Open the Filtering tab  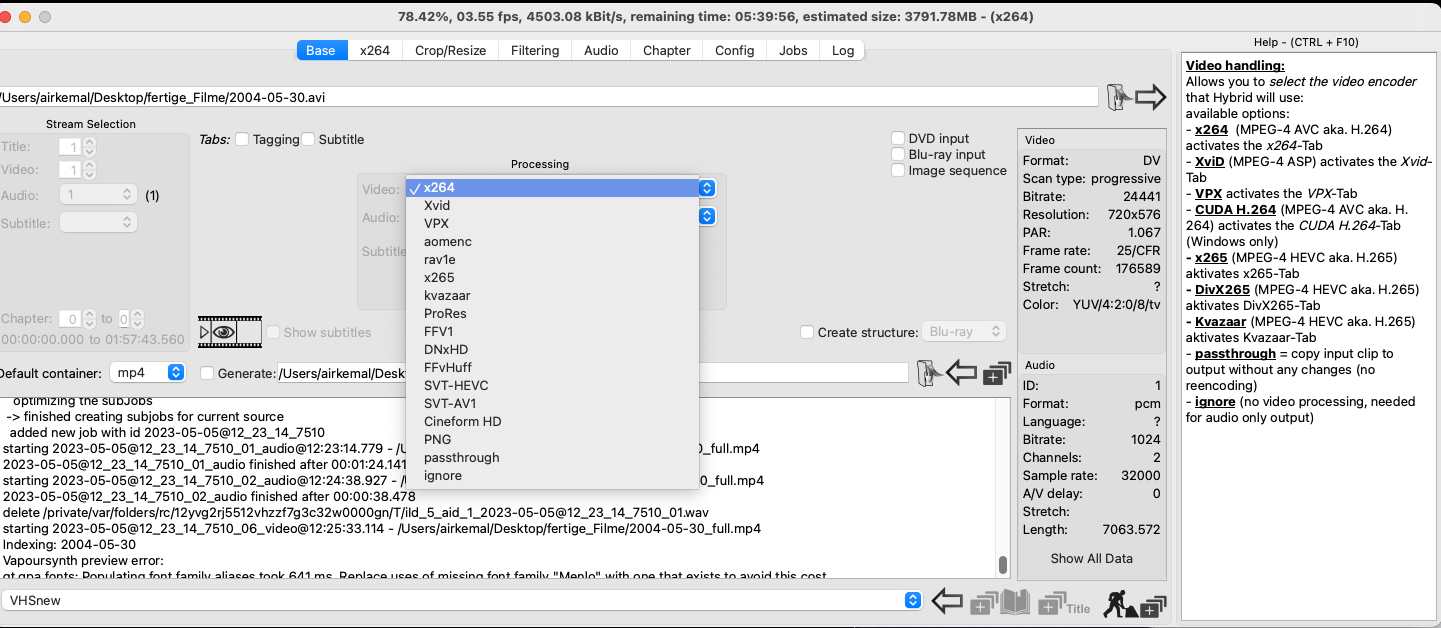pos(535,50)
